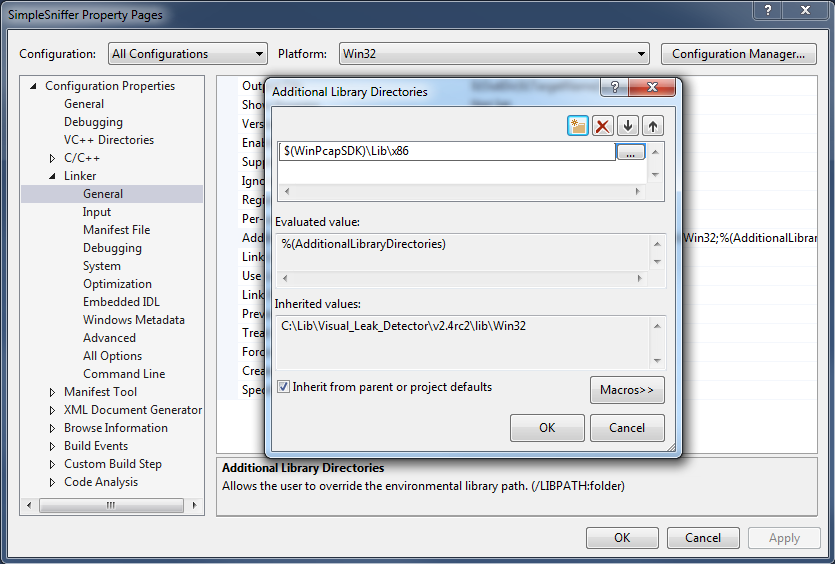This screenshot has height=564, width=835.
Task: Expand the Build Events node
Action: pyautogui.click(x=52, y=446)
